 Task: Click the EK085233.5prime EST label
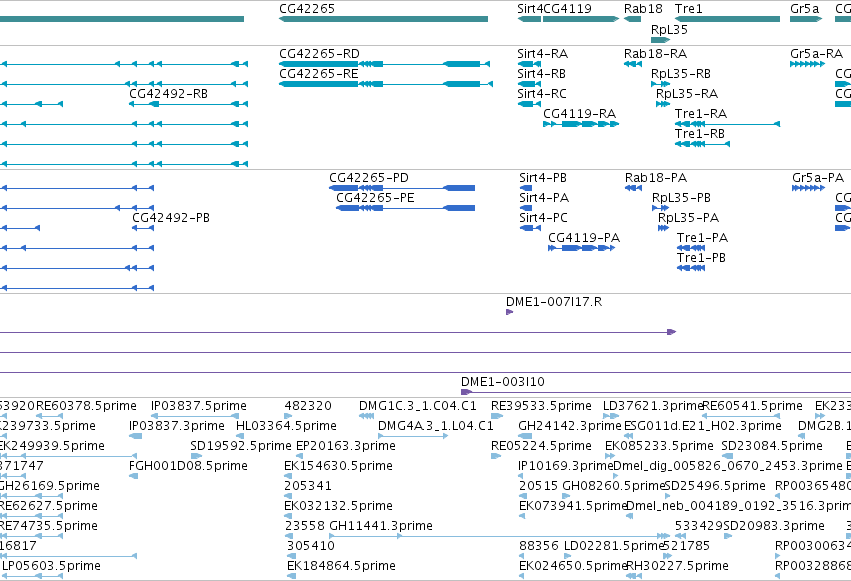click(x=659, y=446)
